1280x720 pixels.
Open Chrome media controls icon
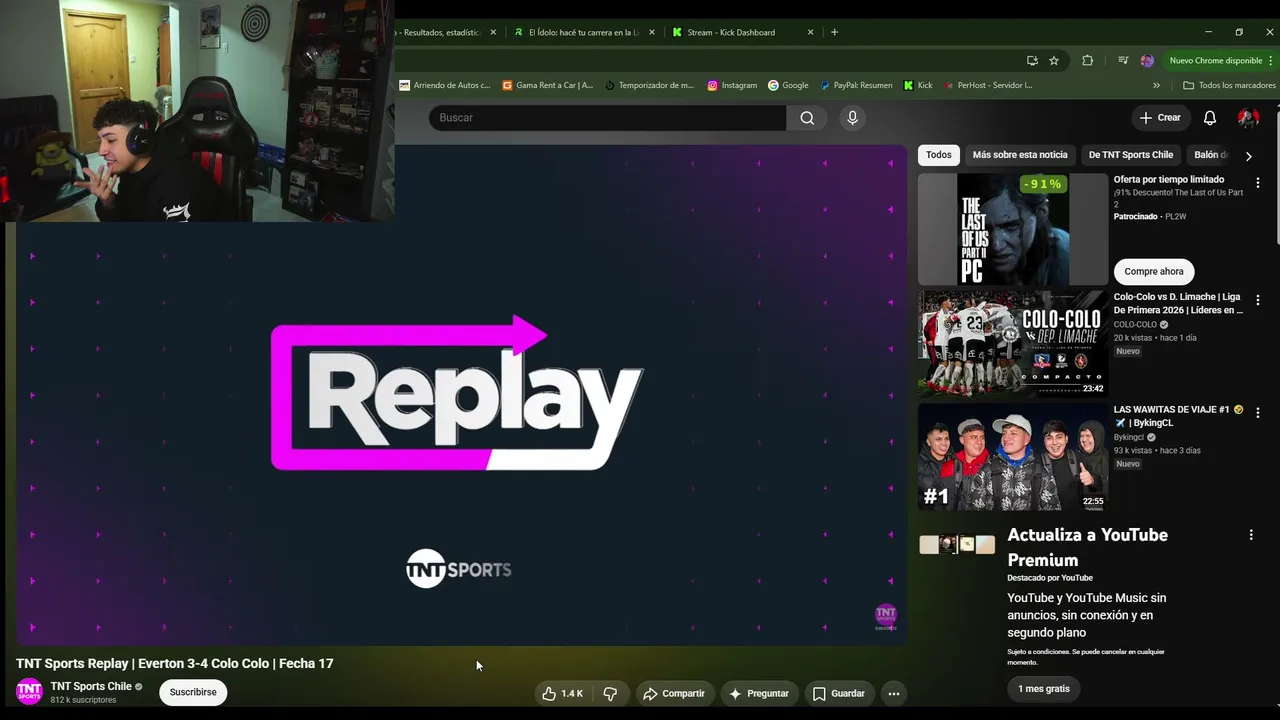[x=1123, y=61]
